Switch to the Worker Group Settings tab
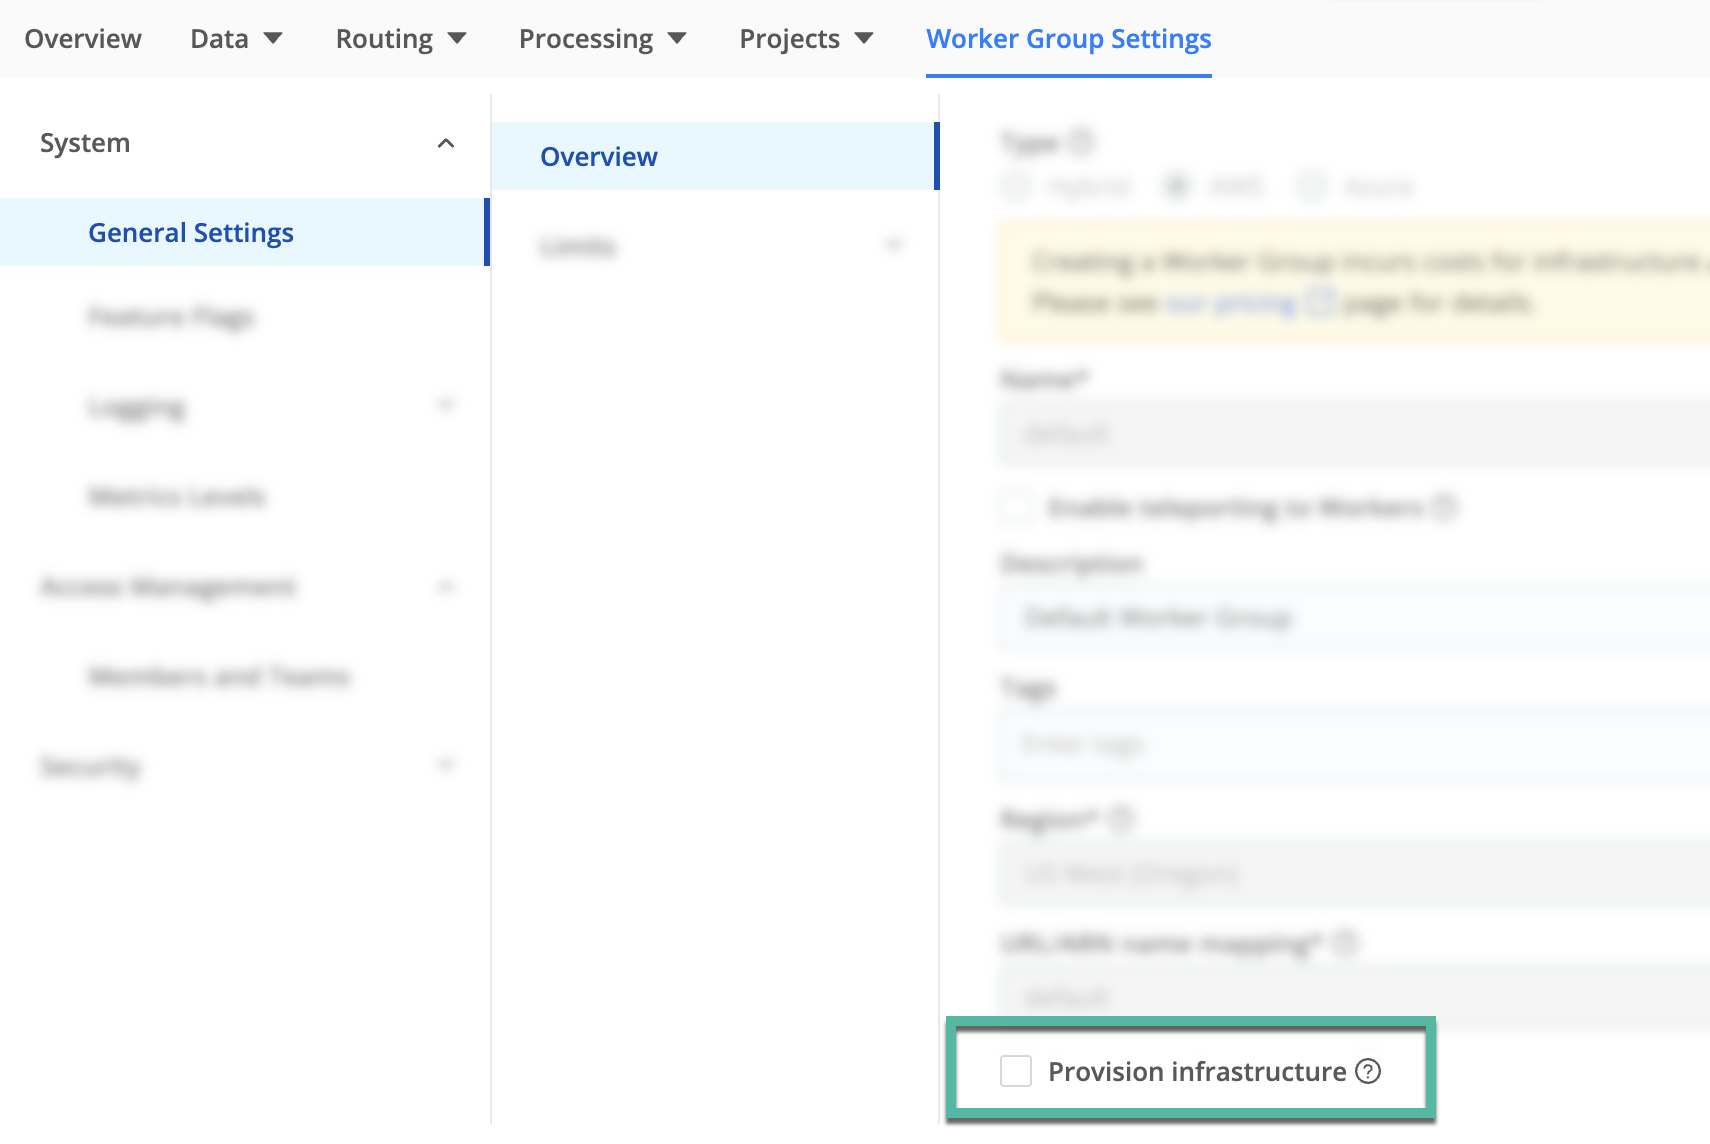 [1068, 39]
